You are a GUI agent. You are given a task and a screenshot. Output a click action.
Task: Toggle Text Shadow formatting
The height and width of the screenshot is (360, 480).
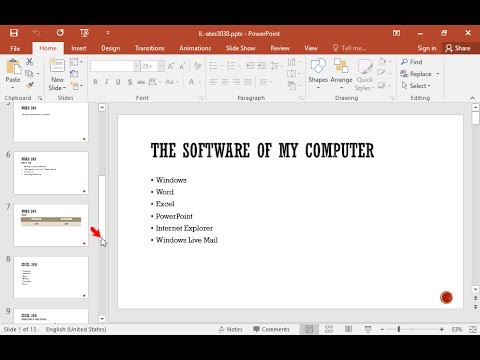130,82
